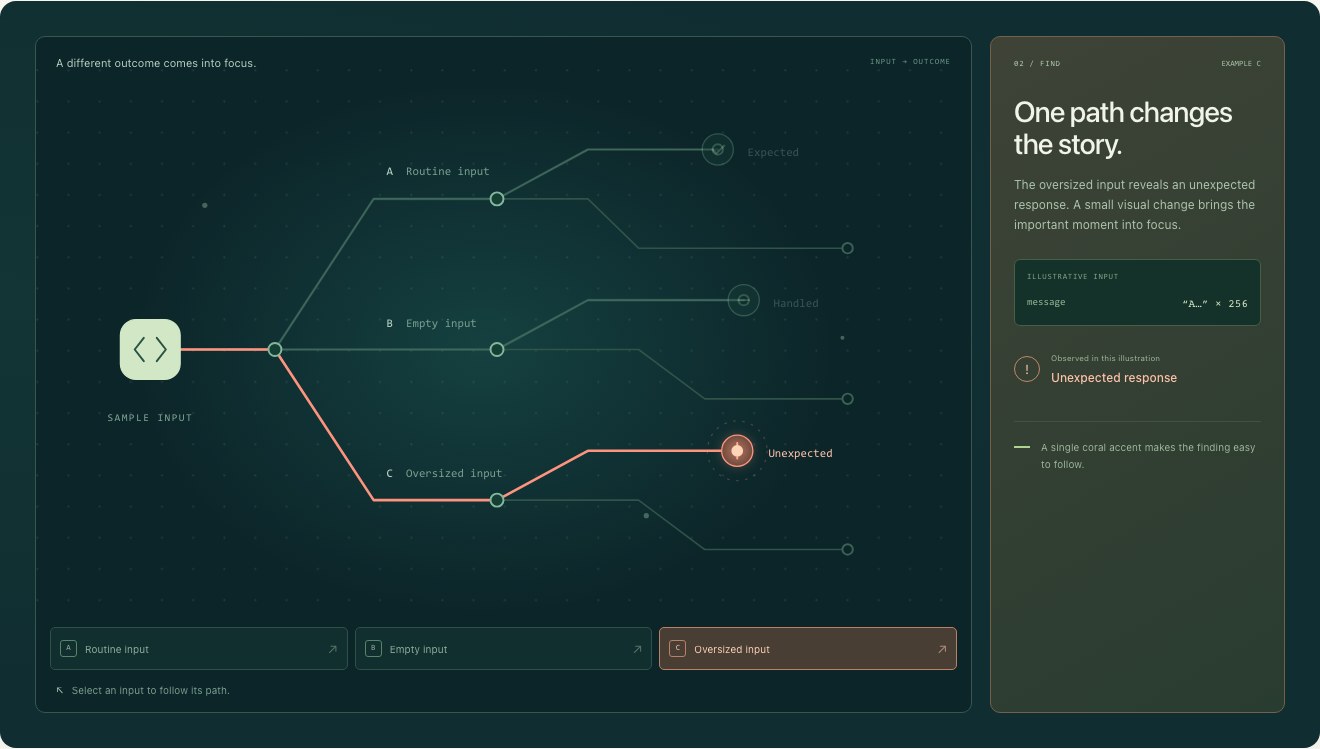Choose the Oversized input button in the bottom selector
The image size is (1320, 749).
808,648
